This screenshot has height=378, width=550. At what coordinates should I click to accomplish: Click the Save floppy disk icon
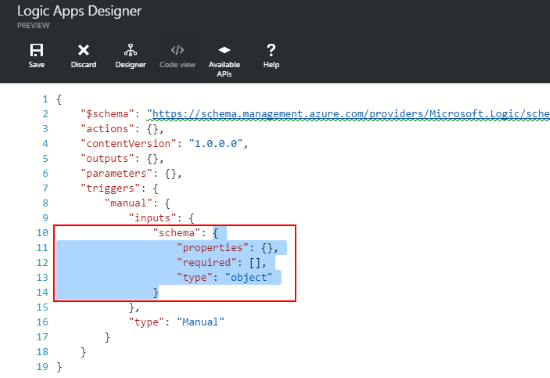[36, 50]
